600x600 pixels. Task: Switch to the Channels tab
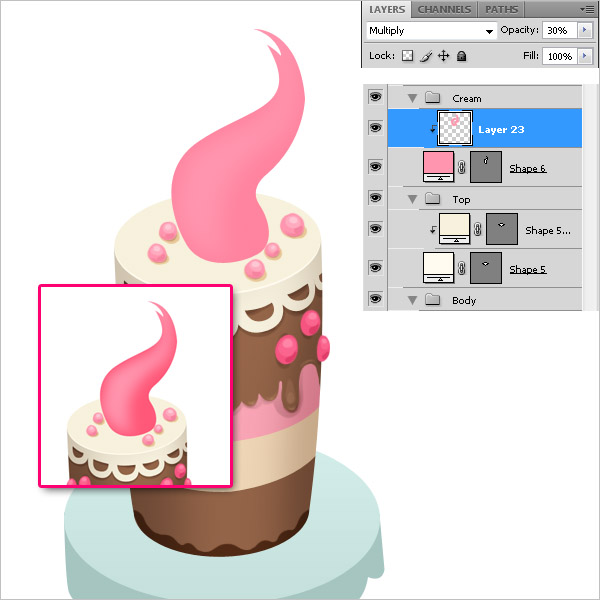click(444, 10)
